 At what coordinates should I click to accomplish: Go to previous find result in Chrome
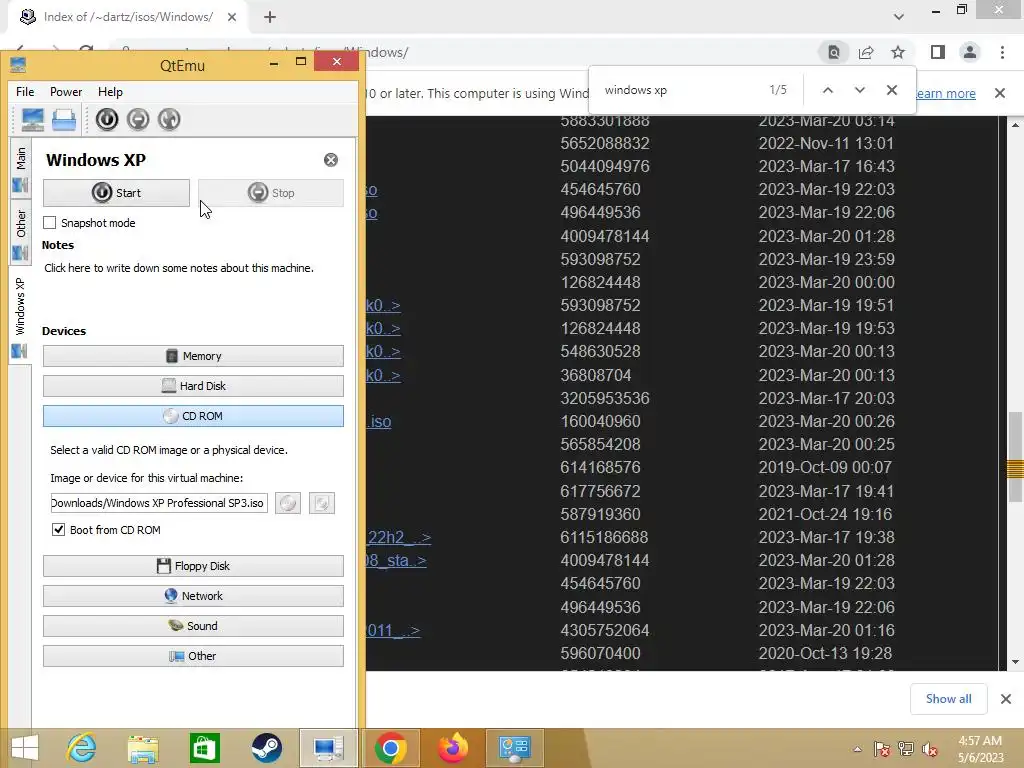point(827,90)
